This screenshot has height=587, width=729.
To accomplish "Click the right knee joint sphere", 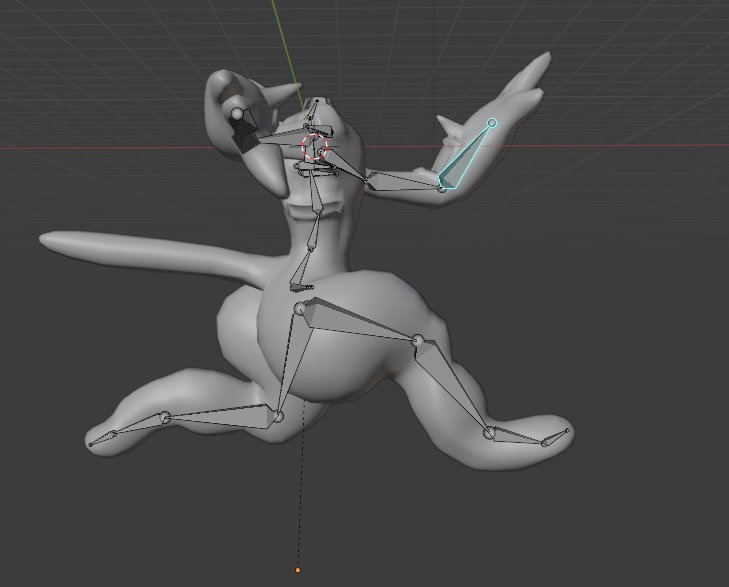I will (x=418, y=341).
